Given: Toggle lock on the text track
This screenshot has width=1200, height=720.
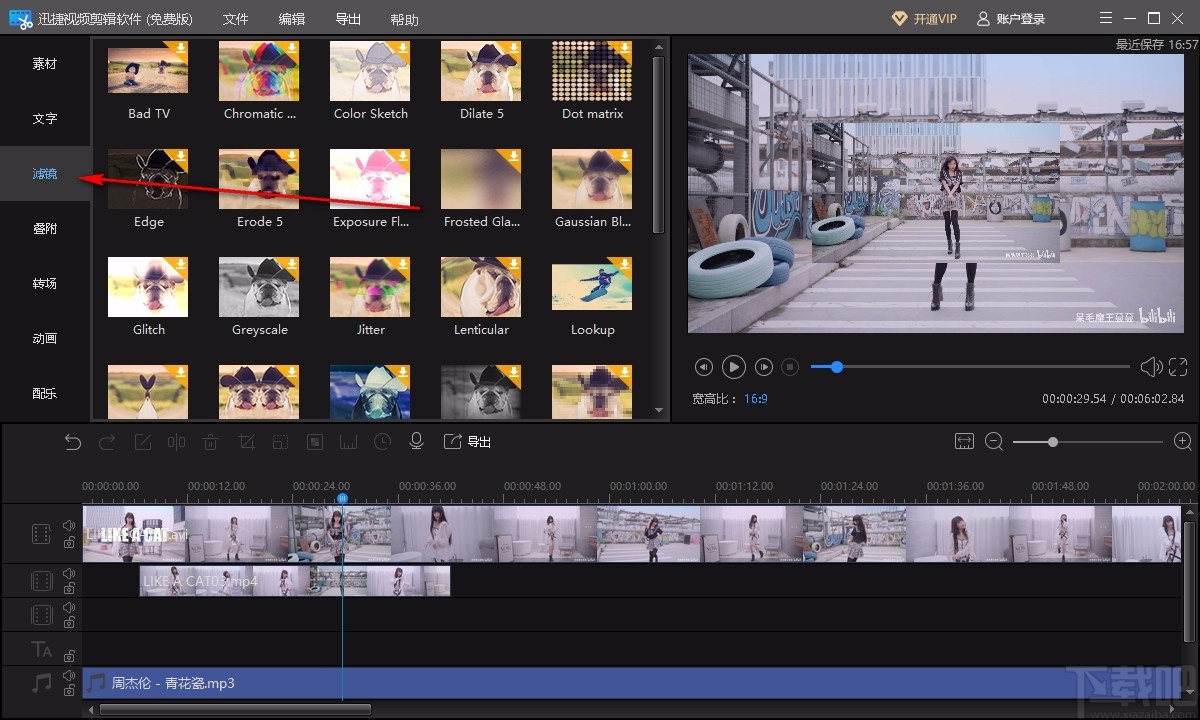Looking at the screenshot, I should point(69,656).
